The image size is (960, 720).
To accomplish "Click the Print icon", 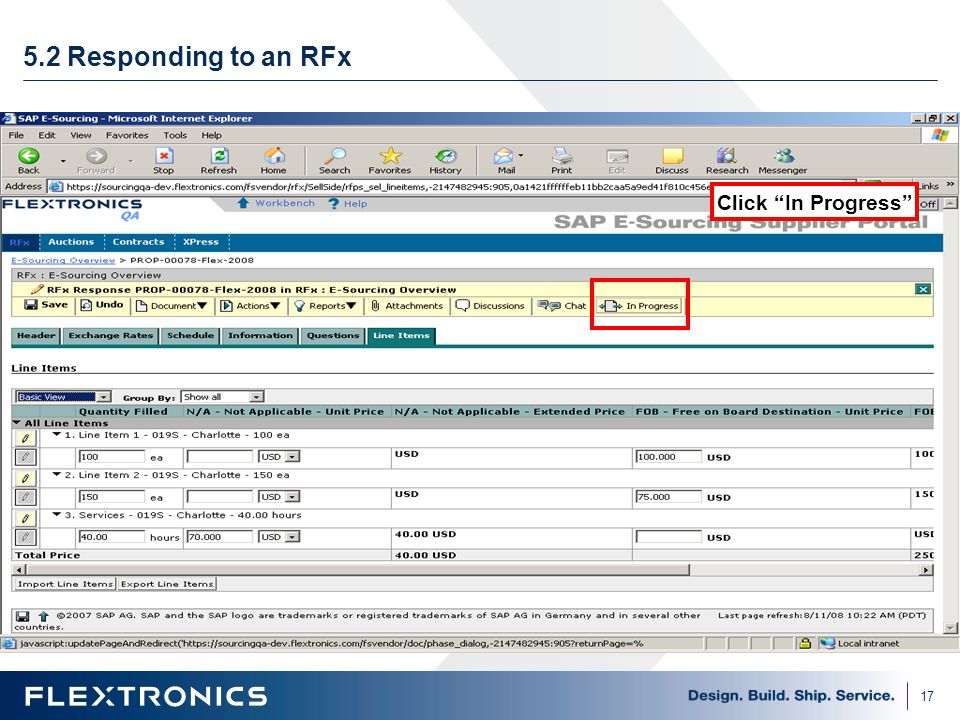I will pyautogui.click(x=561, y=160).
